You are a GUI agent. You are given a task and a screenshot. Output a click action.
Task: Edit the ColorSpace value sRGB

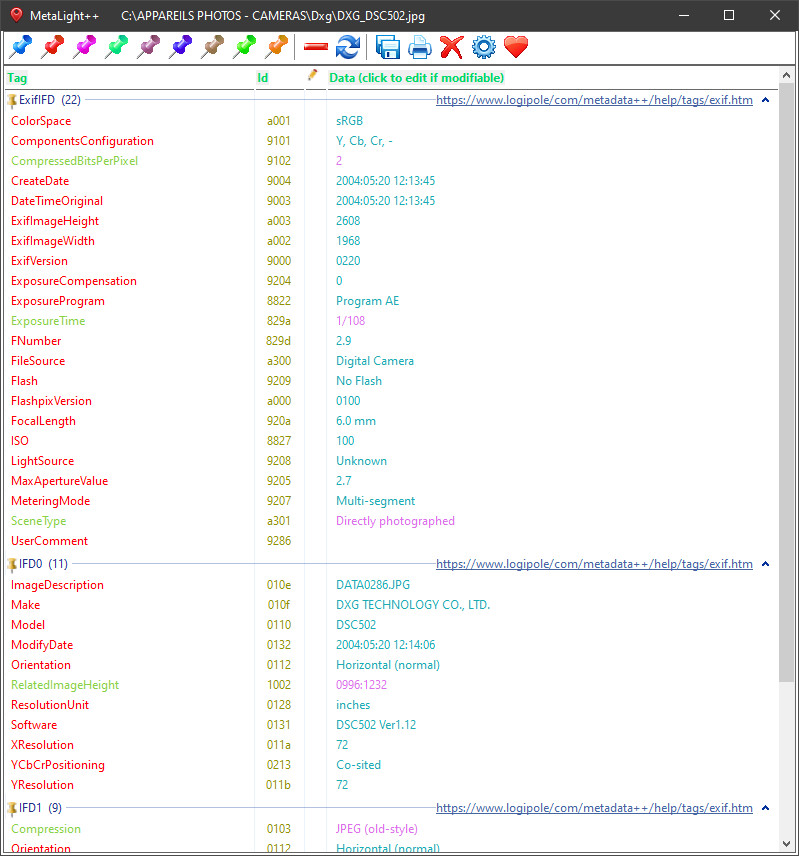(x=349, y=121)
